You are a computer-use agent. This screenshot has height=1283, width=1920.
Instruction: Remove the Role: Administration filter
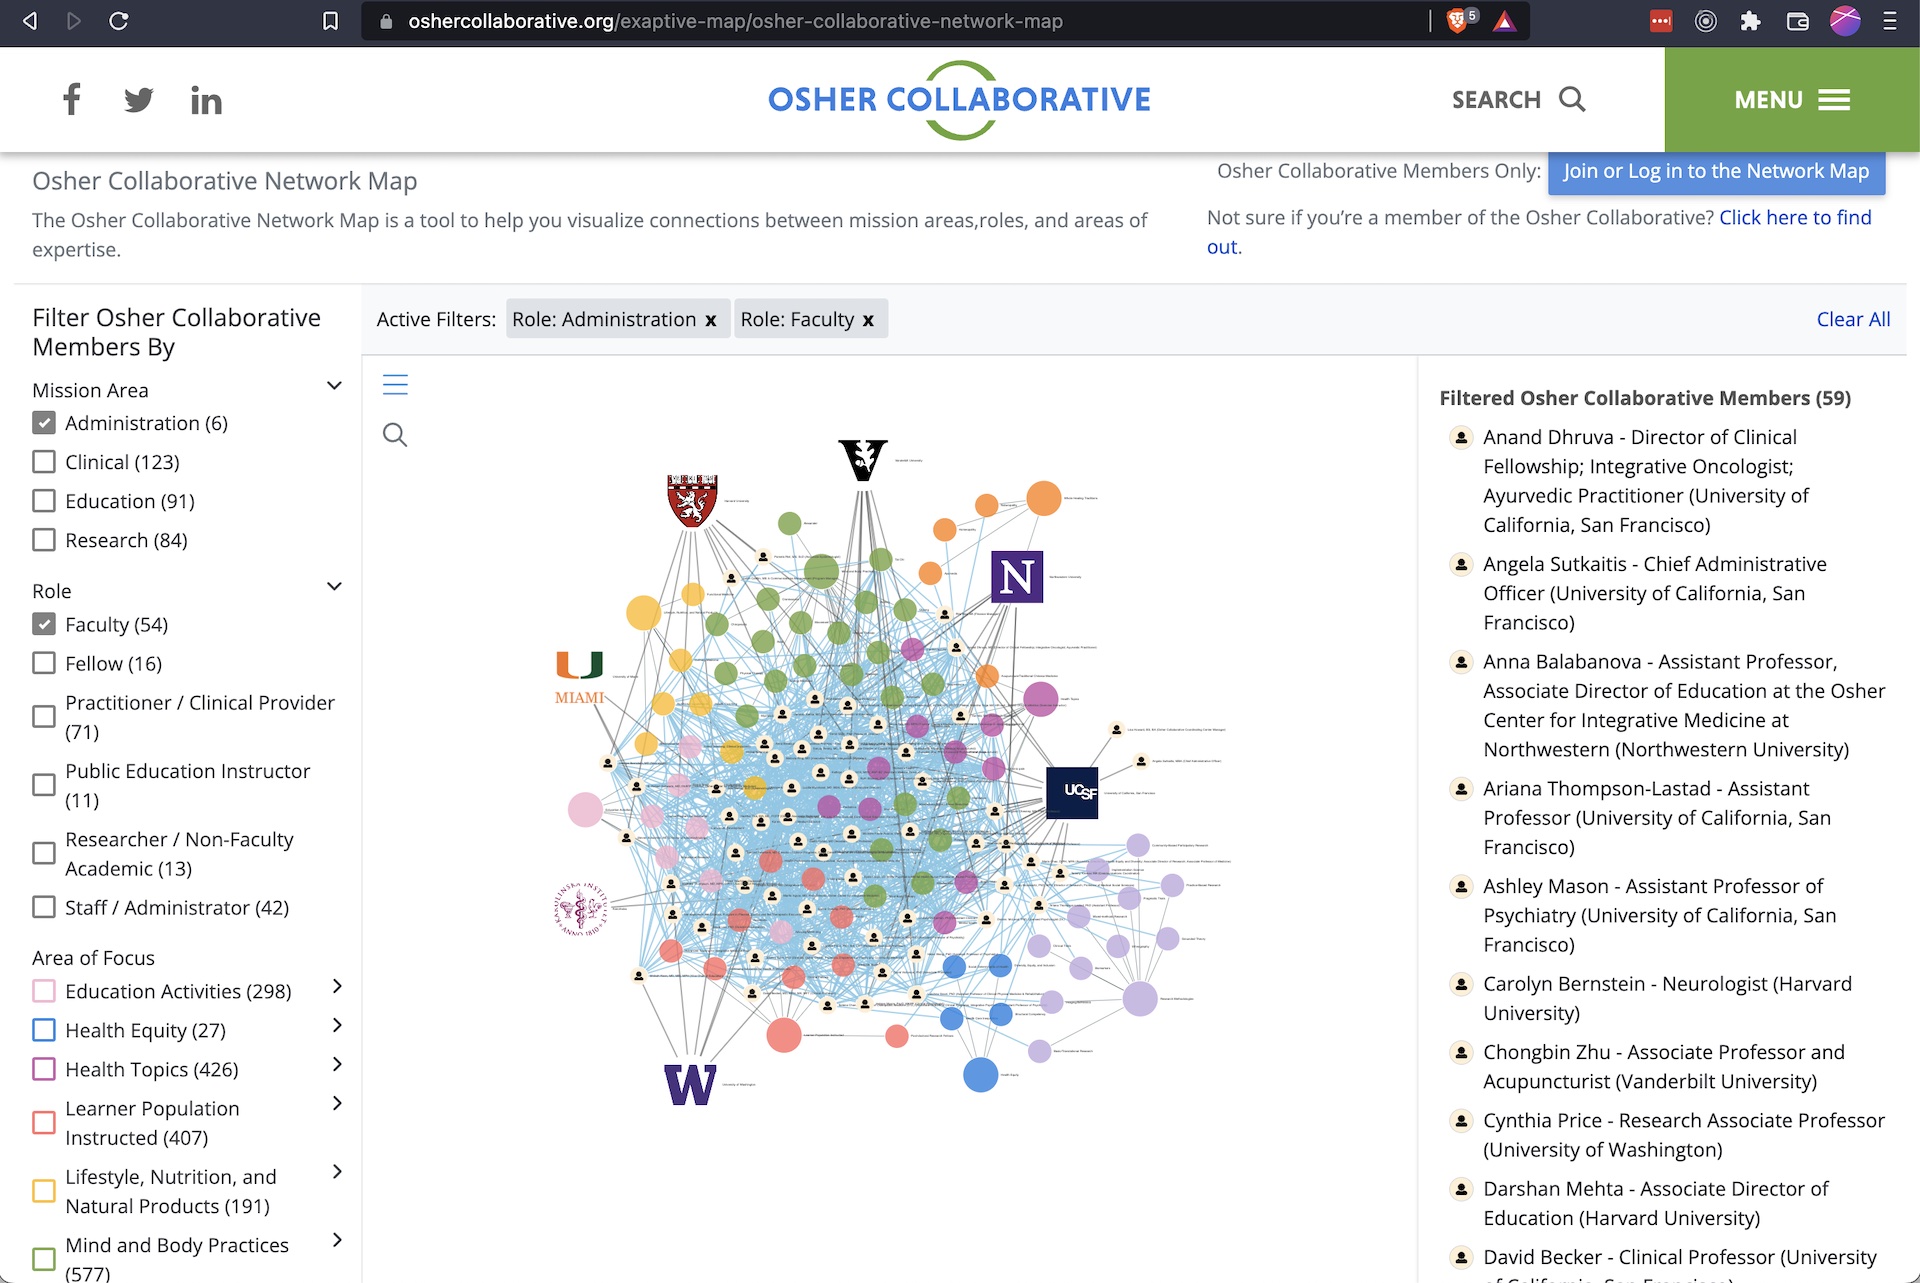(711, 320)
